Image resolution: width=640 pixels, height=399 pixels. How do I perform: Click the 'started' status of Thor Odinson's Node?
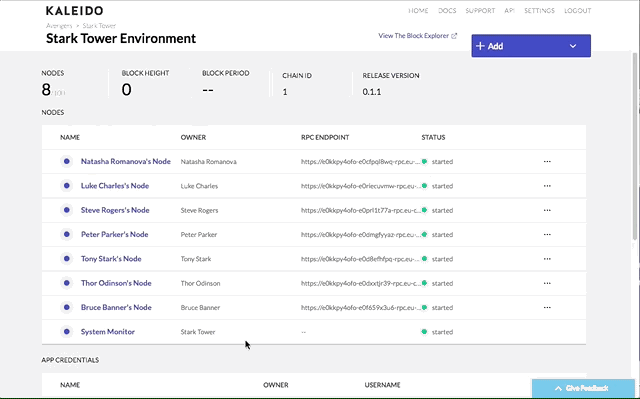pos(442,283)
